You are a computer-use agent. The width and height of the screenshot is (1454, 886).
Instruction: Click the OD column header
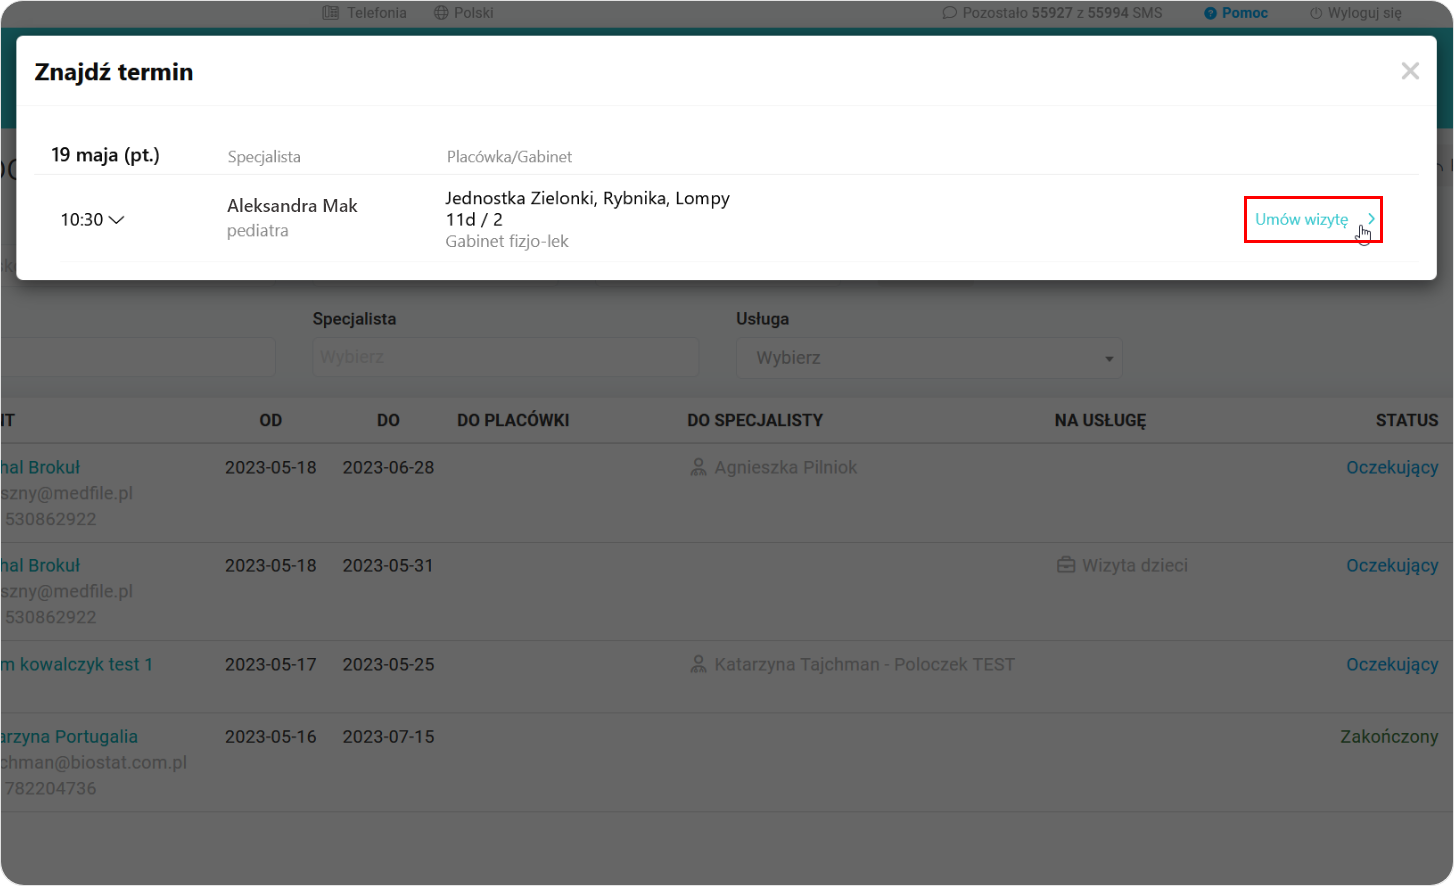[x=270, y=420]
